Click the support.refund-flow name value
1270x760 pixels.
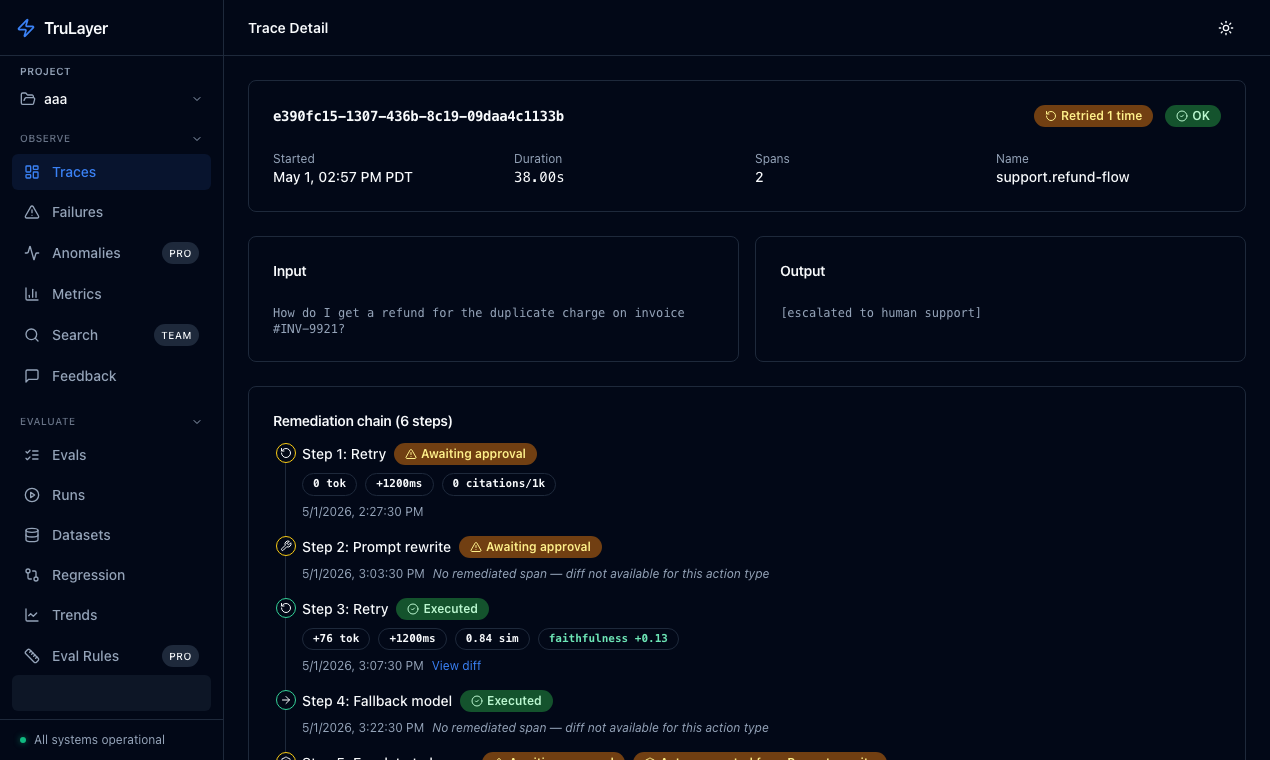(x=1063, y=177)
